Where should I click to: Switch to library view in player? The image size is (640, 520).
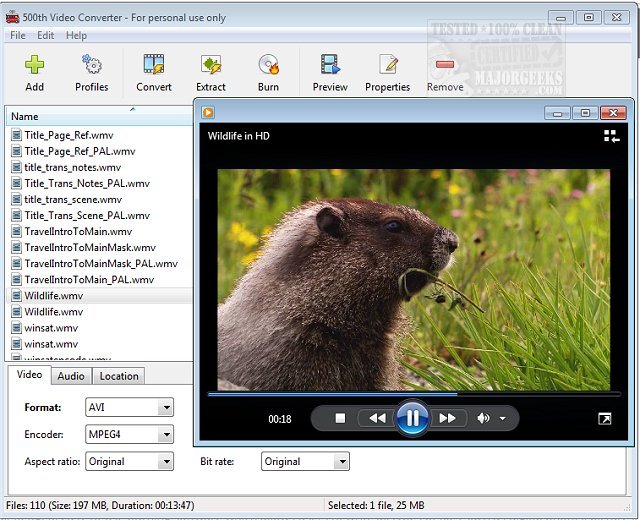click(x=611, y=136)
